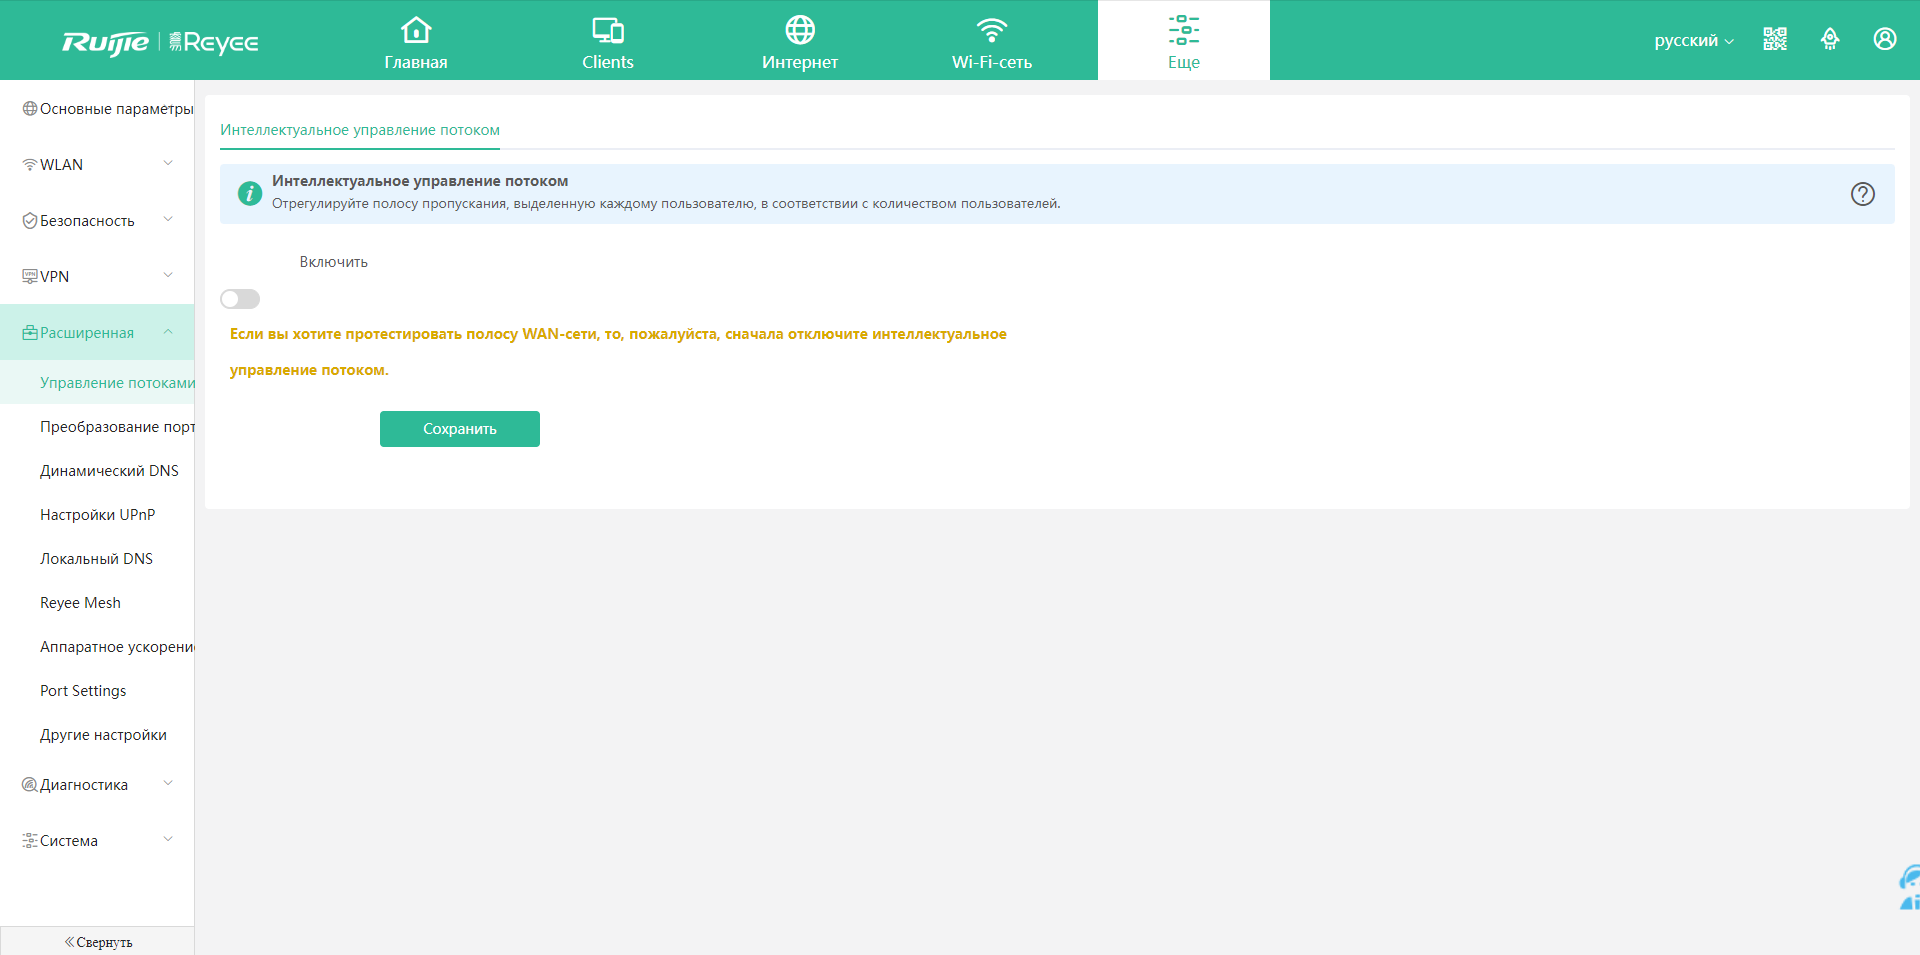The height and width of the screenshot is (955, 1920).
Task: Open Другие настройки menu item
Action: 97,735
